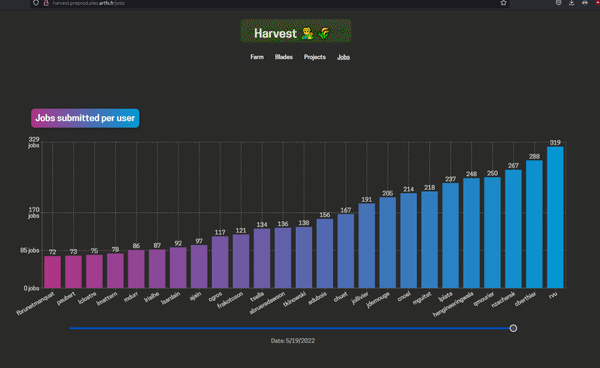Click the value label 138
Image resolution: width=600 pixels, height=368 pixels.
point(304,223)
